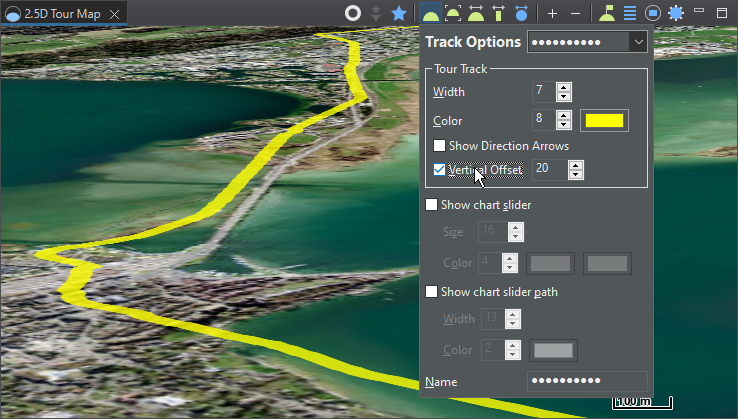Maximize the 2.5D Tour Map view
Screen dimensions: 738x419
click(x=722, y=13)
